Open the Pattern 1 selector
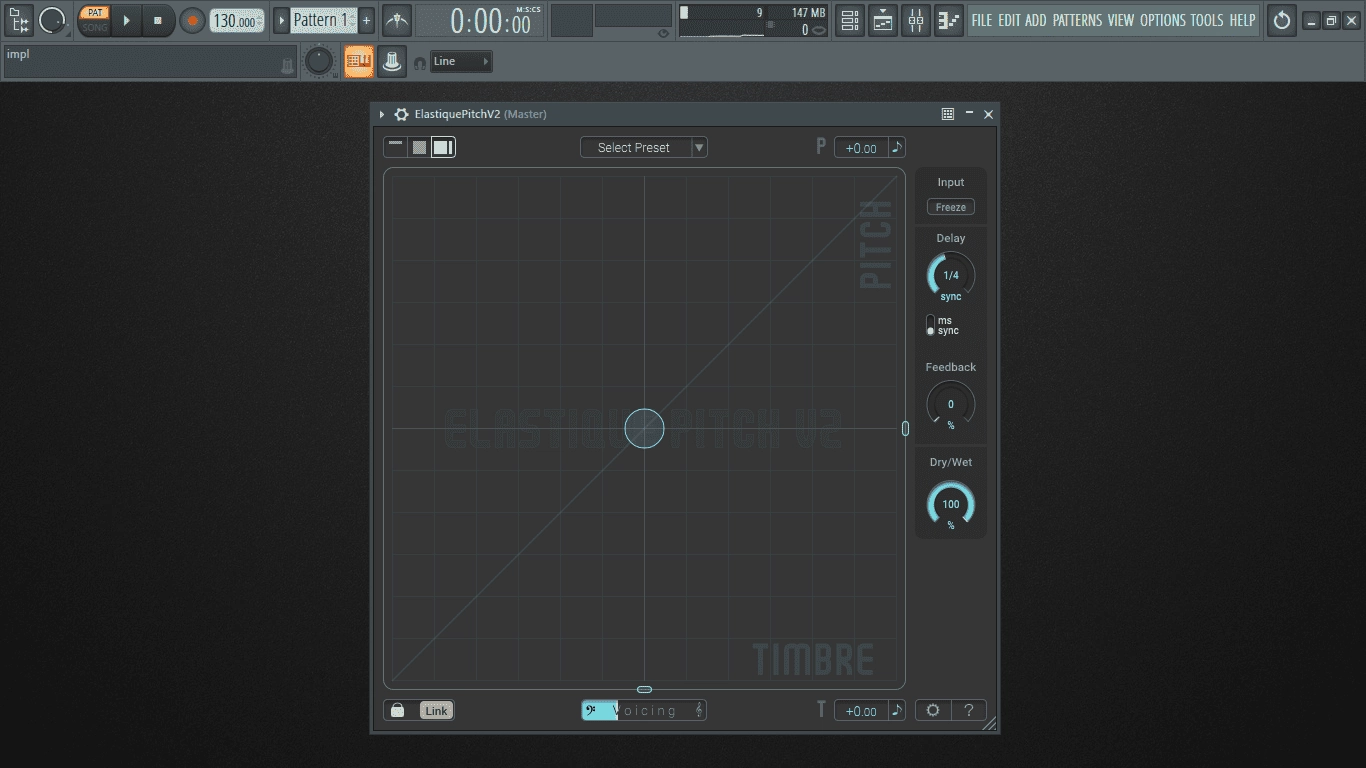 click(x=324, y=20)
